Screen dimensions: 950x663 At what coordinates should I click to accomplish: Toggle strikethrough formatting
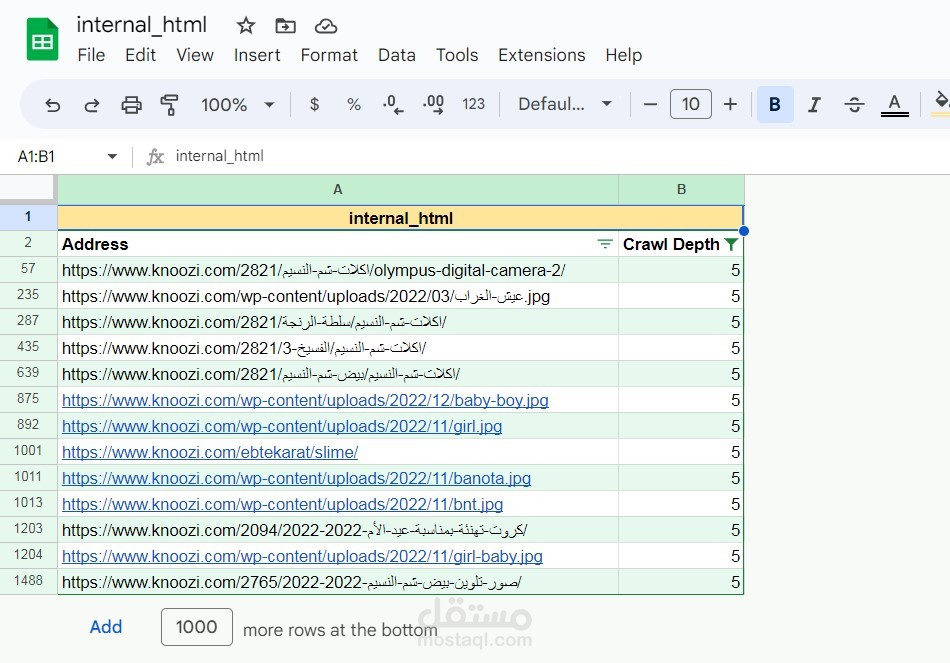[x=854, y=104]
